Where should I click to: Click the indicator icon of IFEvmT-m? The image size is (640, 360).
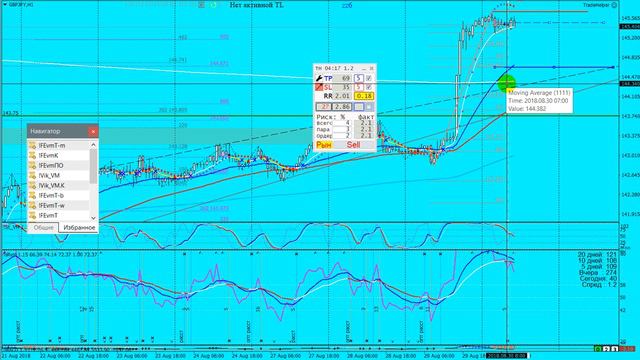click(33, 145)
